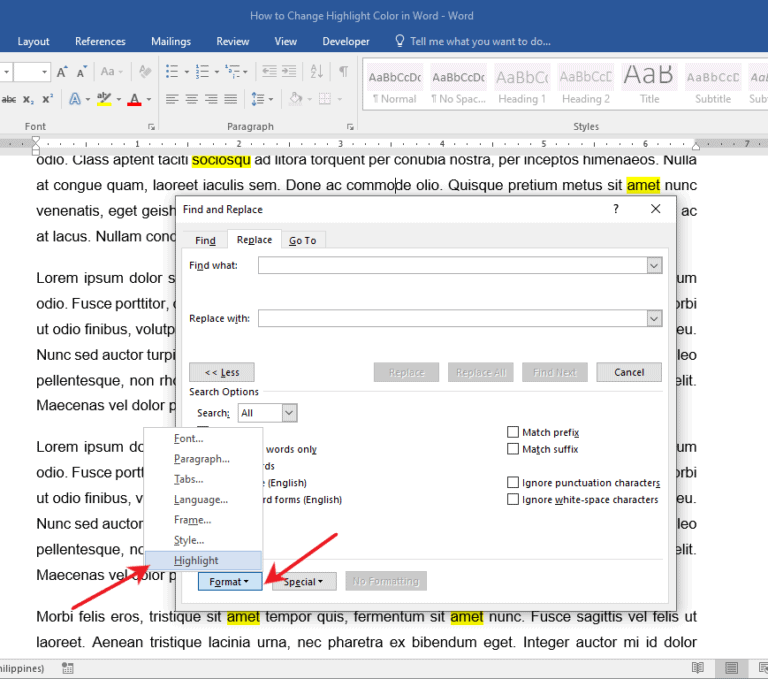Click Cancel in Find and Replace
Viewport: 768px width, 679px height.
(629, 372)
